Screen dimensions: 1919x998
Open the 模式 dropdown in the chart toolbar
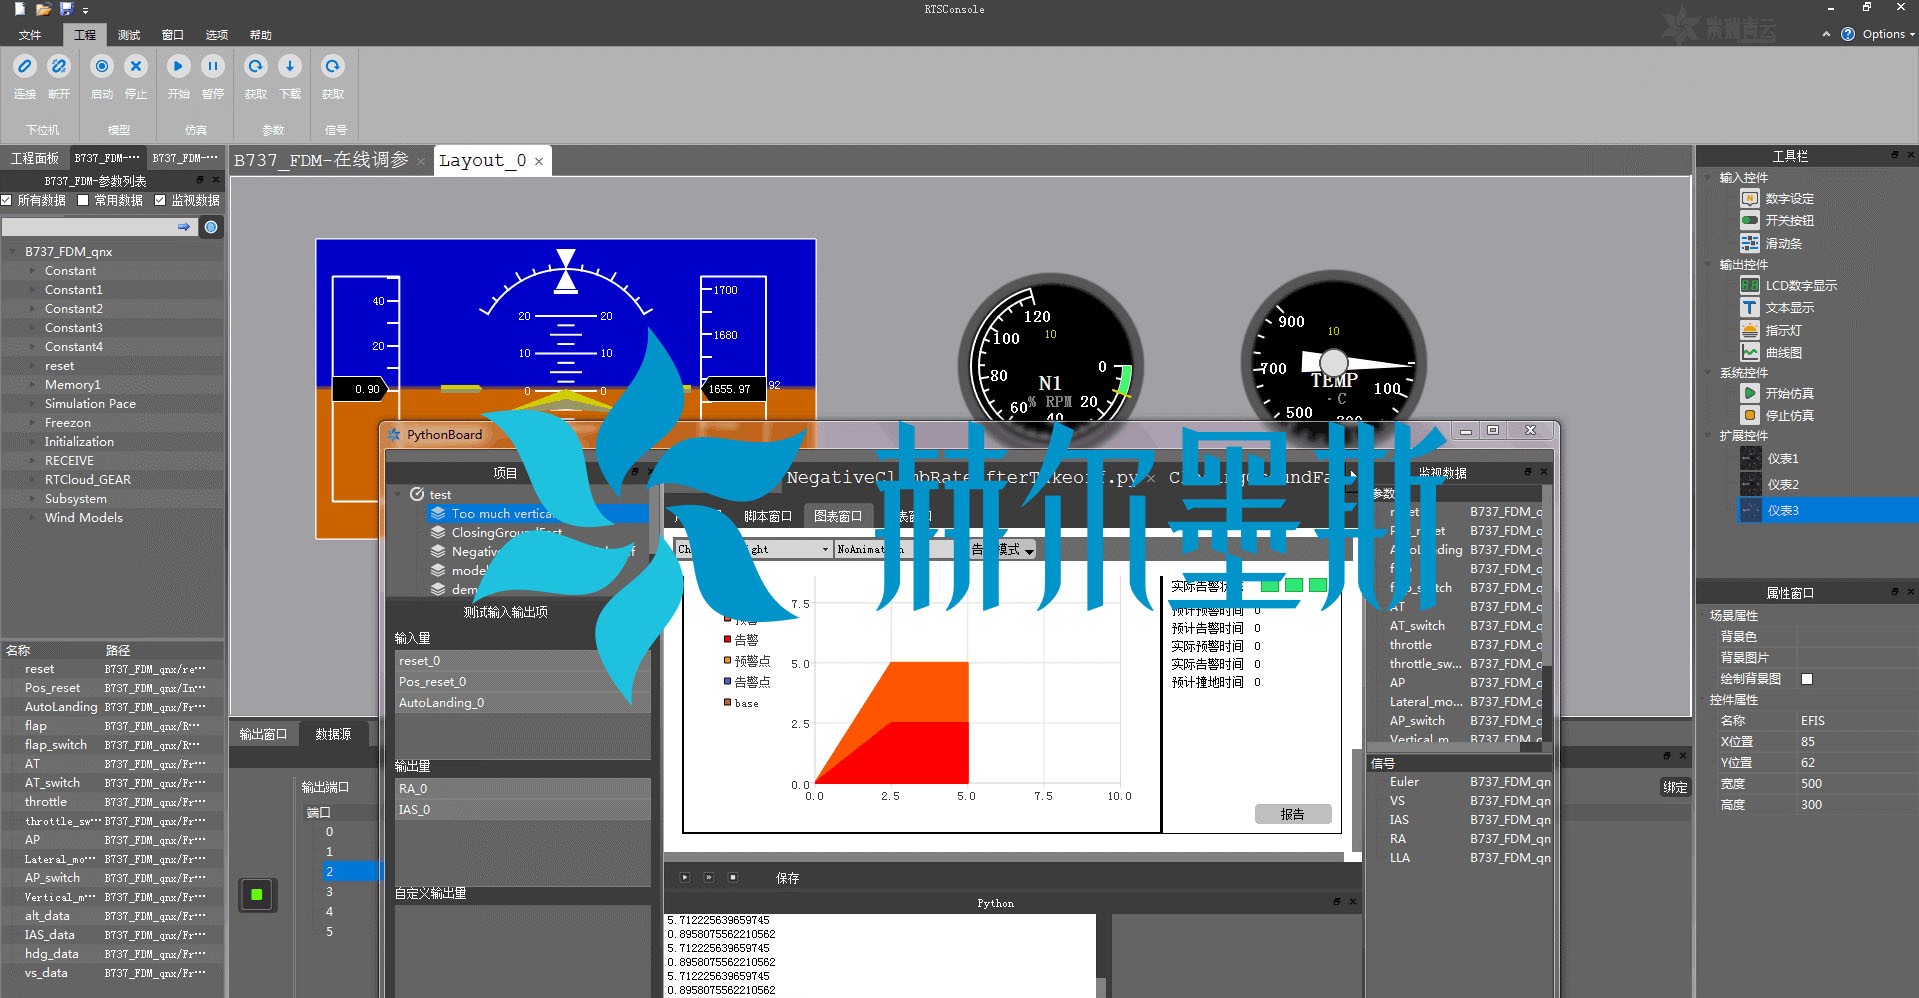[1028, 550]
